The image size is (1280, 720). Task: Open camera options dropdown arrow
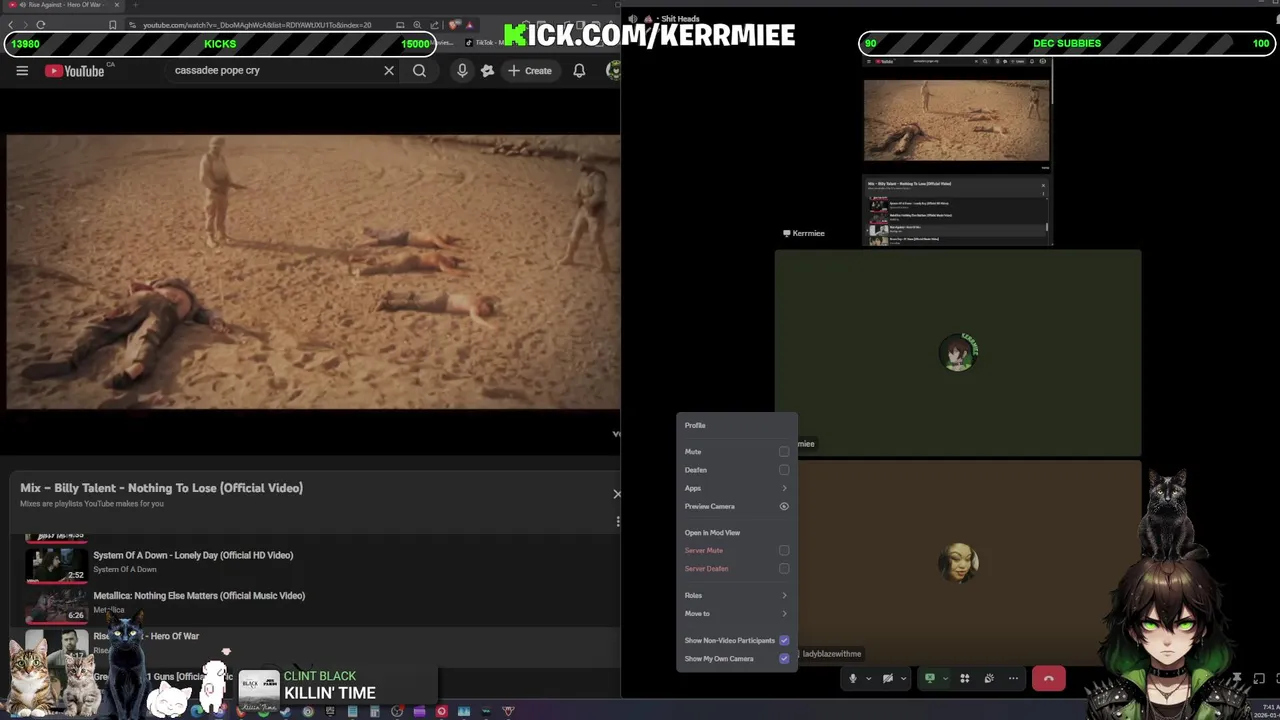903,678
